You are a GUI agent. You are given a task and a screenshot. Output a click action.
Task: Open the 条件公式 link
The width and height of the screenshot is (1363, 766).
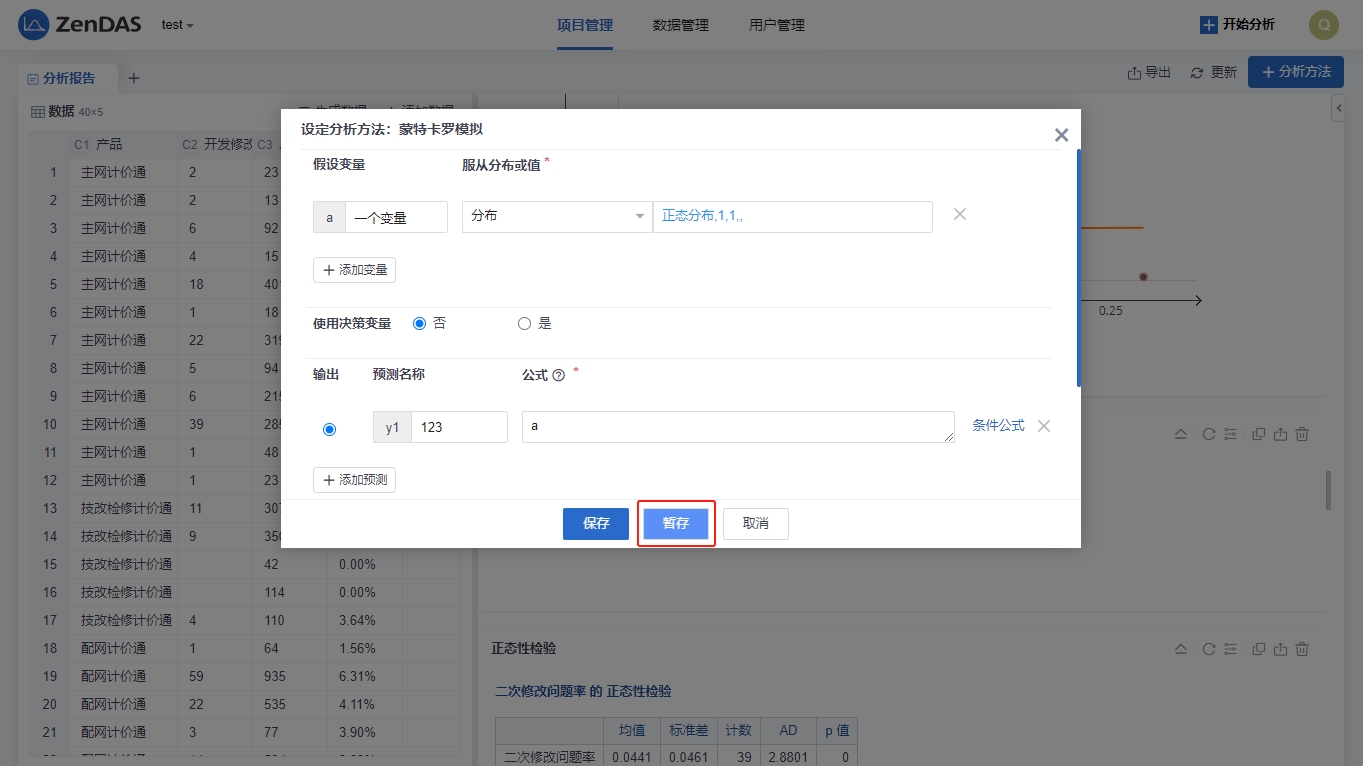(998, 426)
